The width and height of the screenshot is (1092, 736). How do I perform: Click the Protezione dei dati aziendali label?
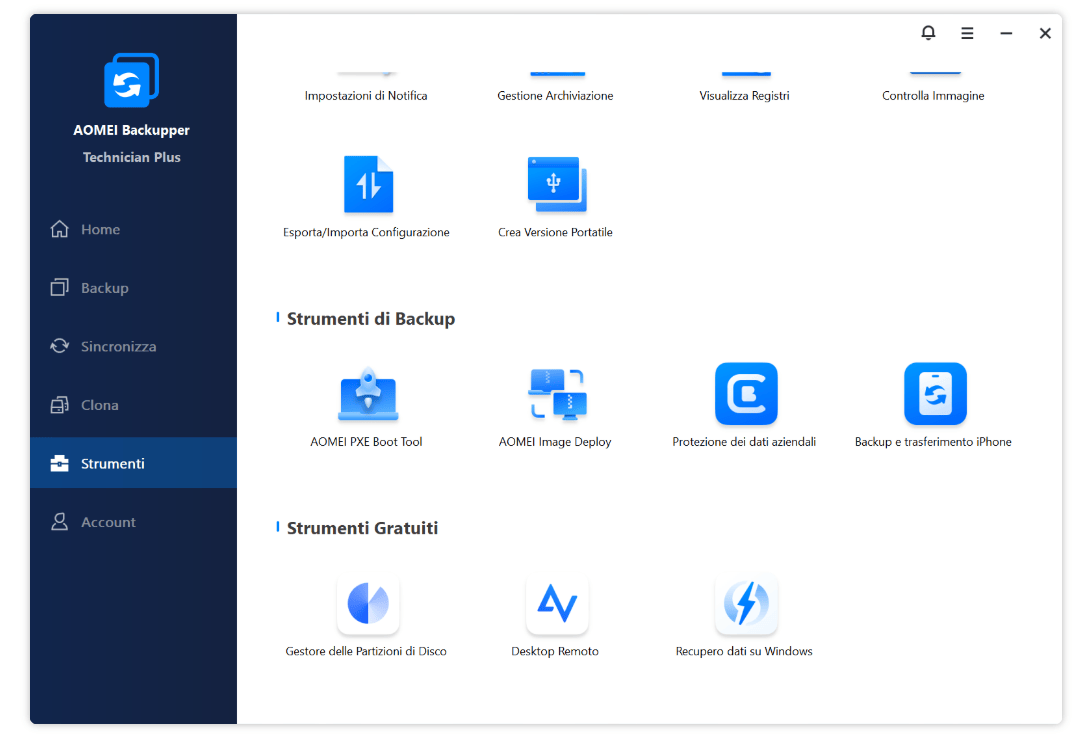coord(744,441)
